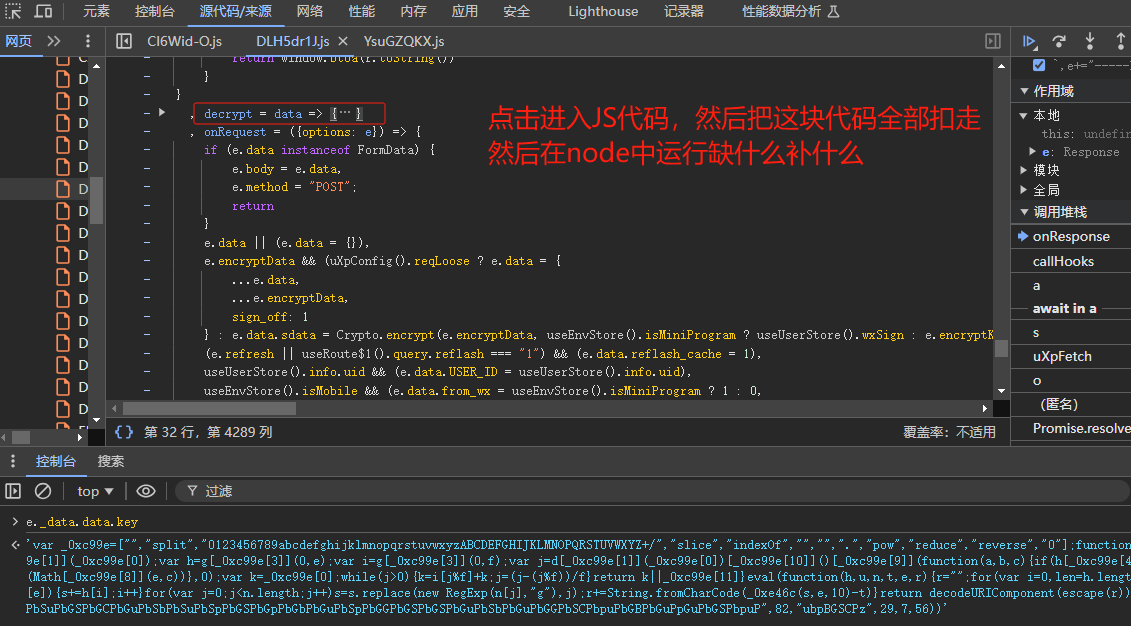This screenshot has width=1131, height=626.
Task: Expand the folded decrypt function arrow
Action: click(x=162, y=113)
